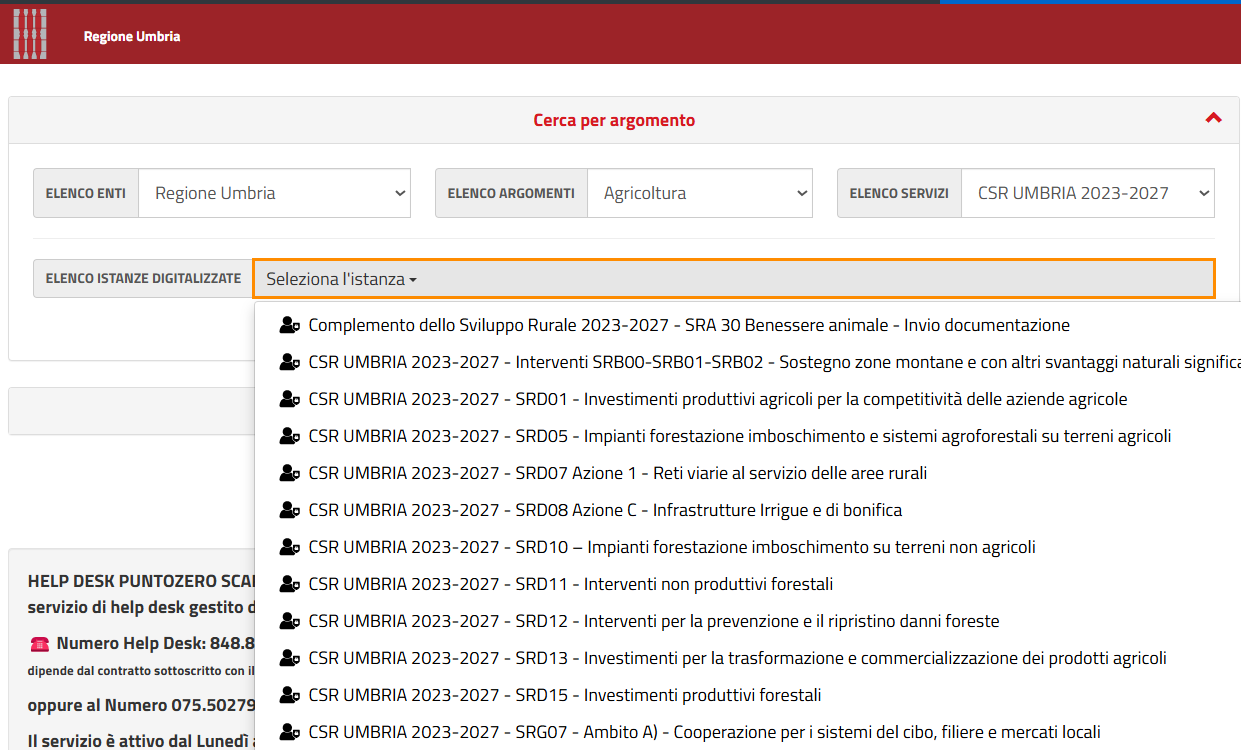The height and width of the screenshot is (750, 1241).
Task: Open the Elenco Servizi dropdown
Action: 1087,193
